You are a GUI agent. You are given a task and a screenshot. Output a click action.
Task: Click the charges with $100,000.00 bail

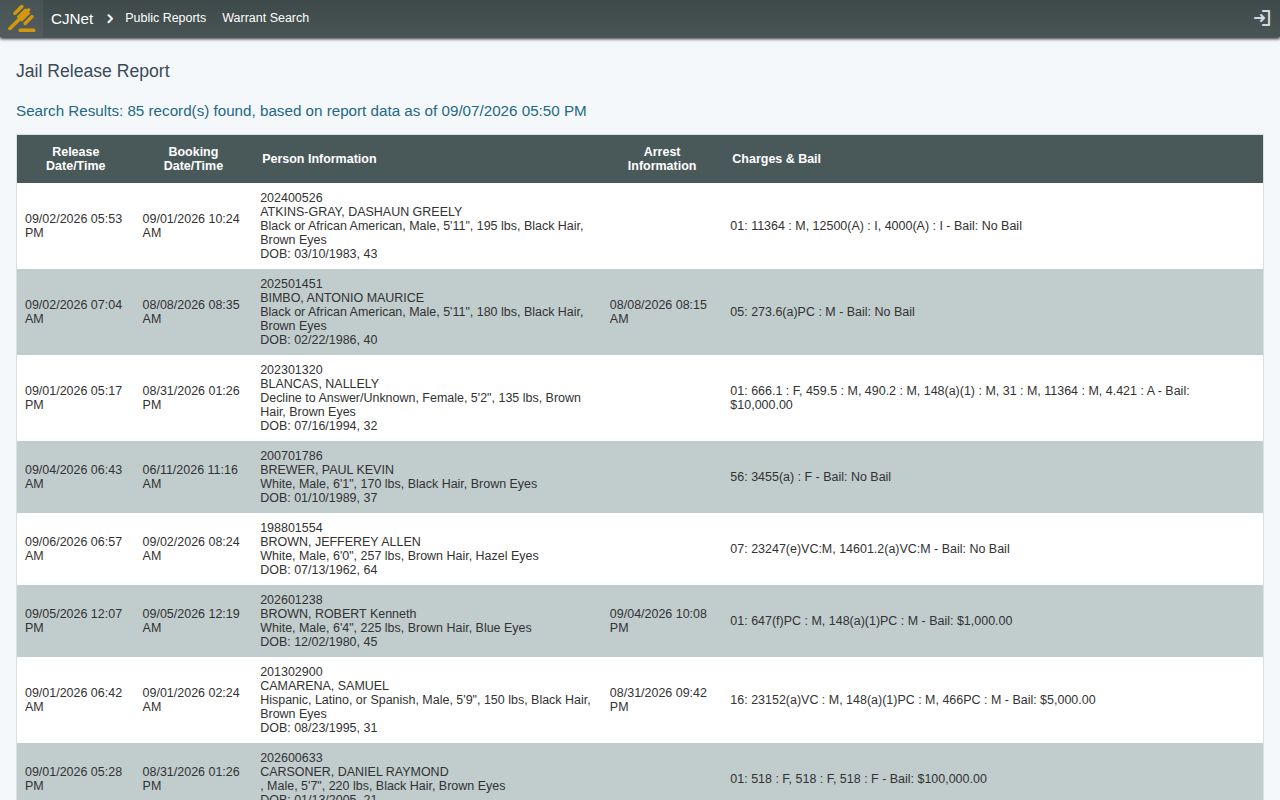point(858,779)
